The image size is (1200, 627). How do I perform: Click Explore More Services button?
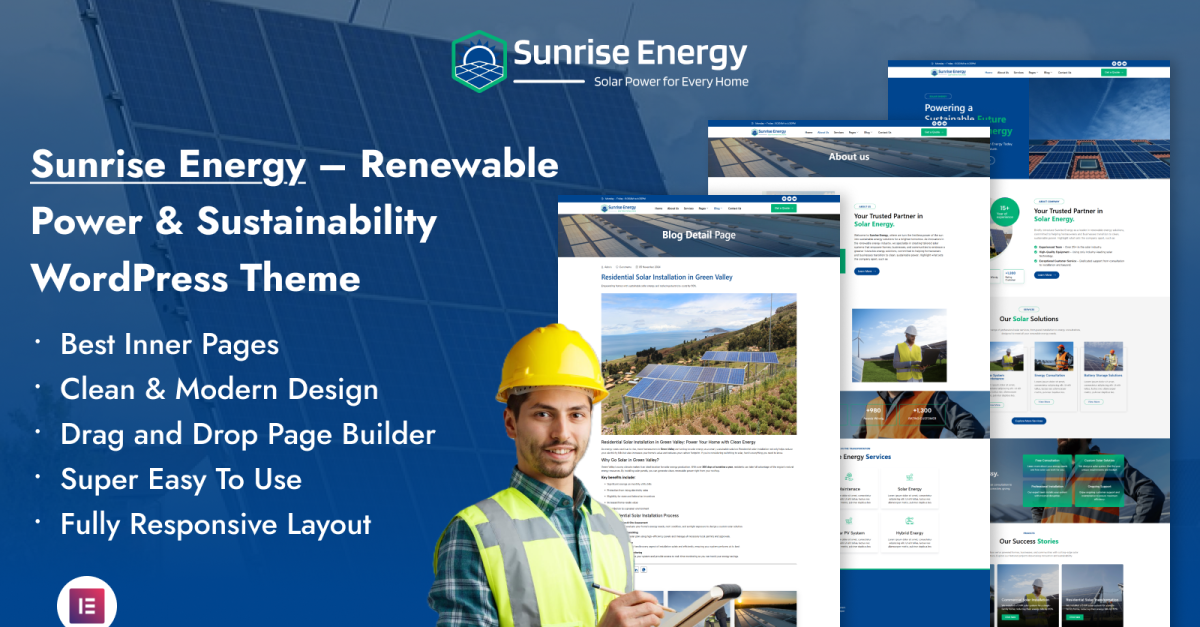tap(1028, 420)
